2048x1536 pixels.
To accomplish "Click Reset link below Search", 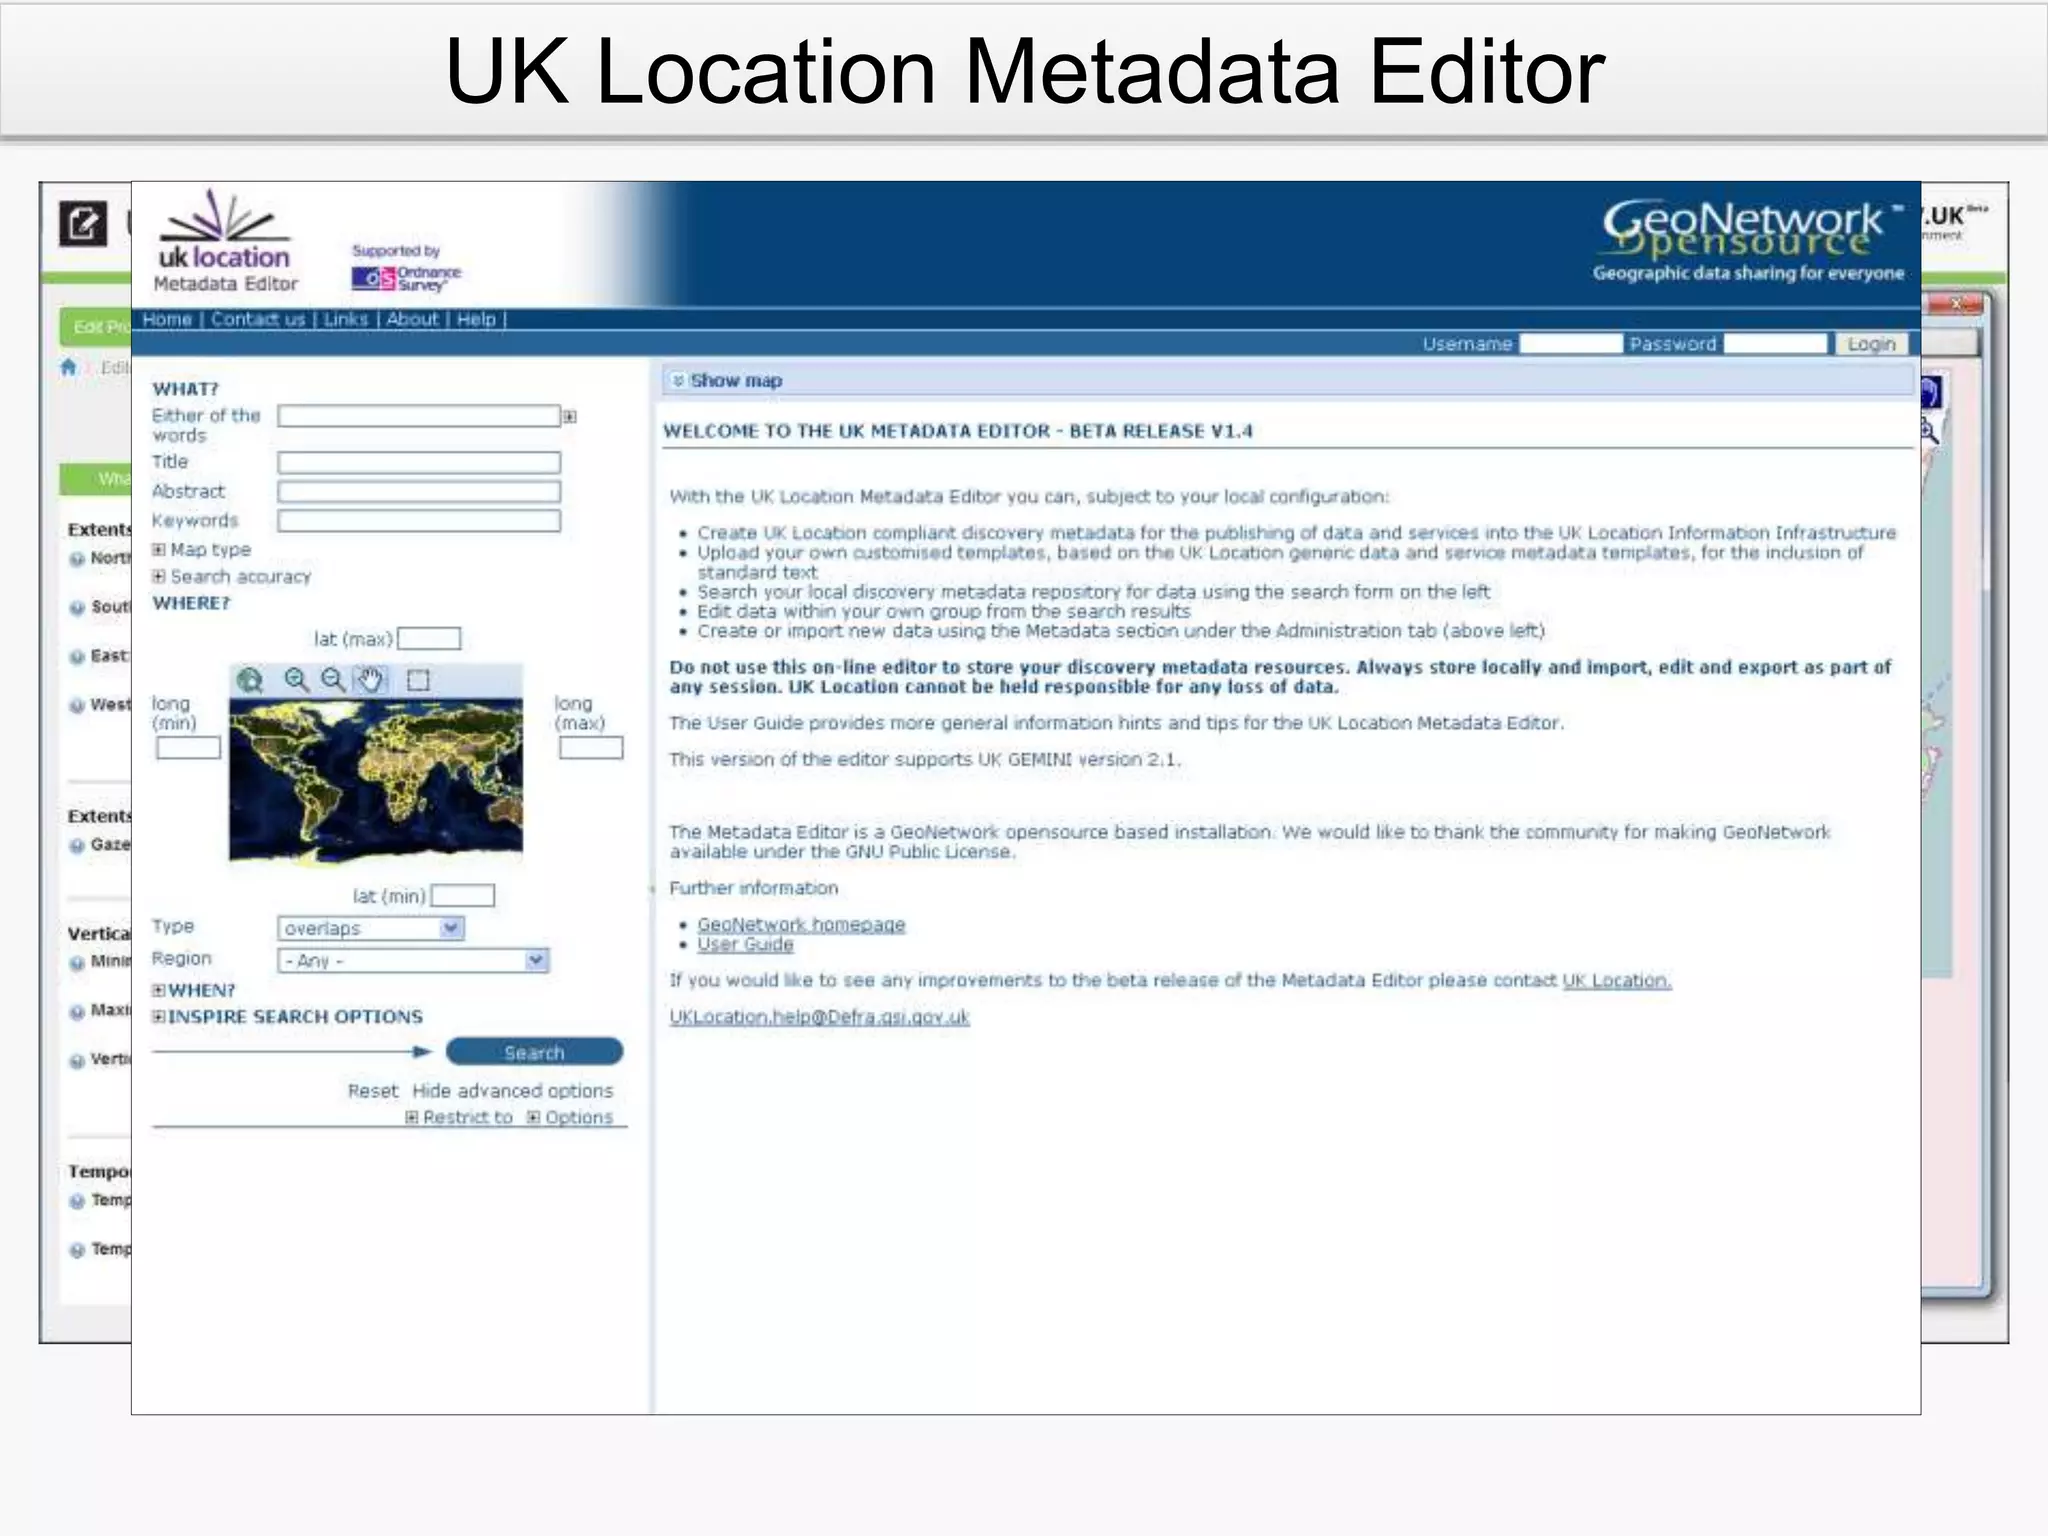I will point(372,1091).
